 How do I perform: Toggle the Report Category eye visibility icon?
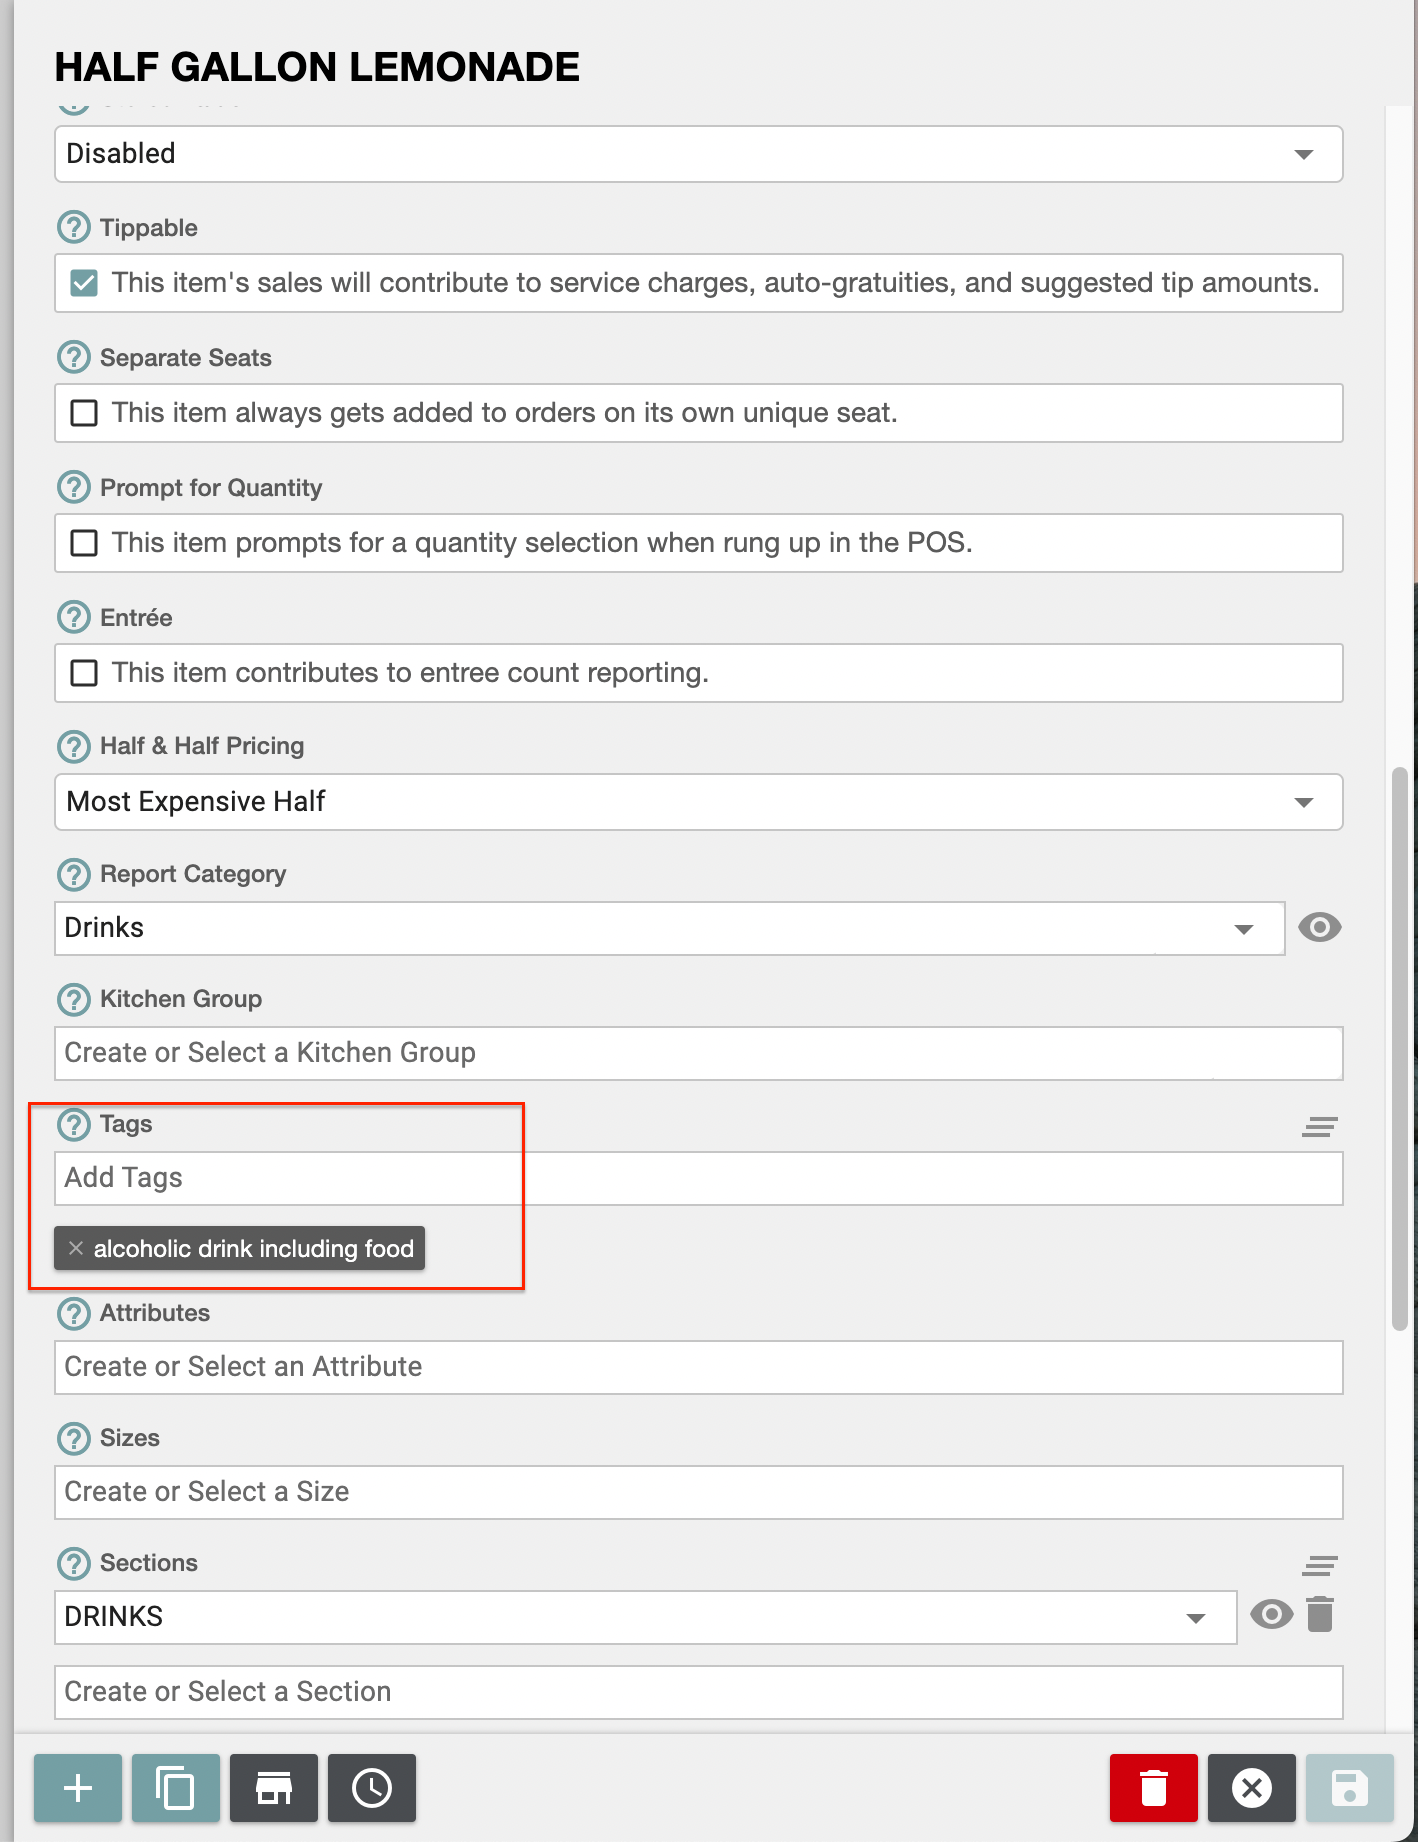pos(1319,927)
